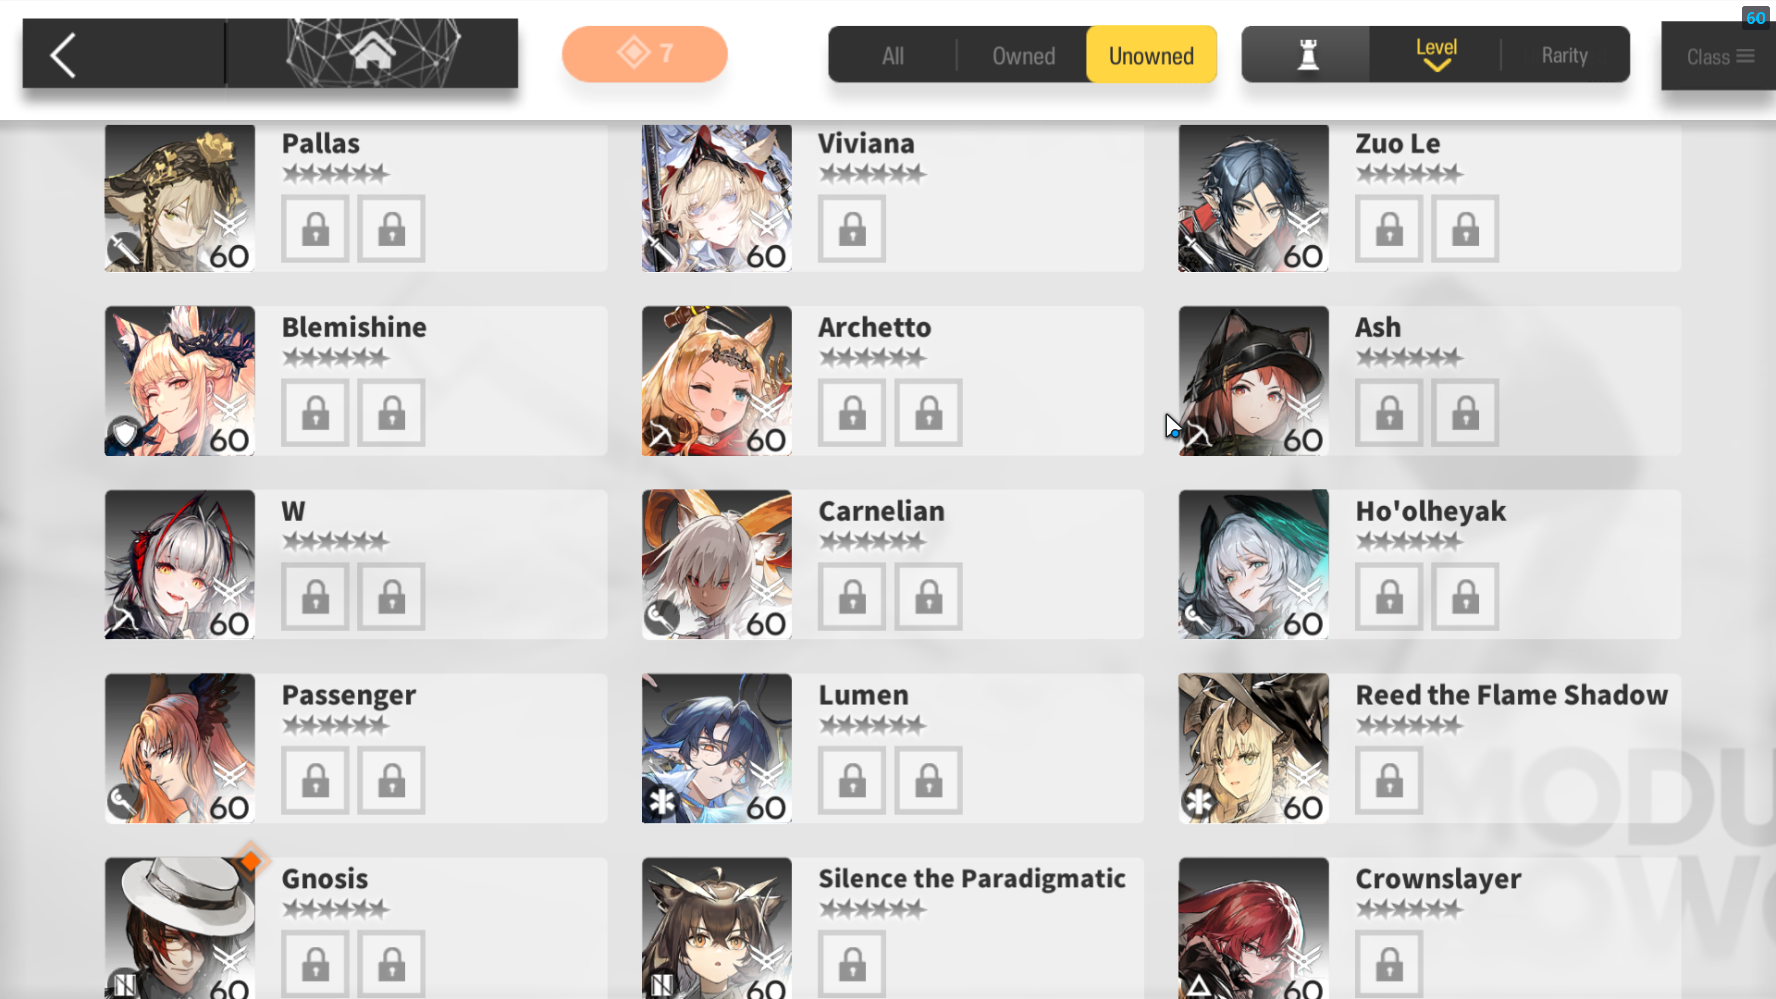This screenshot has height=999, width=1776.
Task: Open the Class filter menu
Action: [1719, 57]
